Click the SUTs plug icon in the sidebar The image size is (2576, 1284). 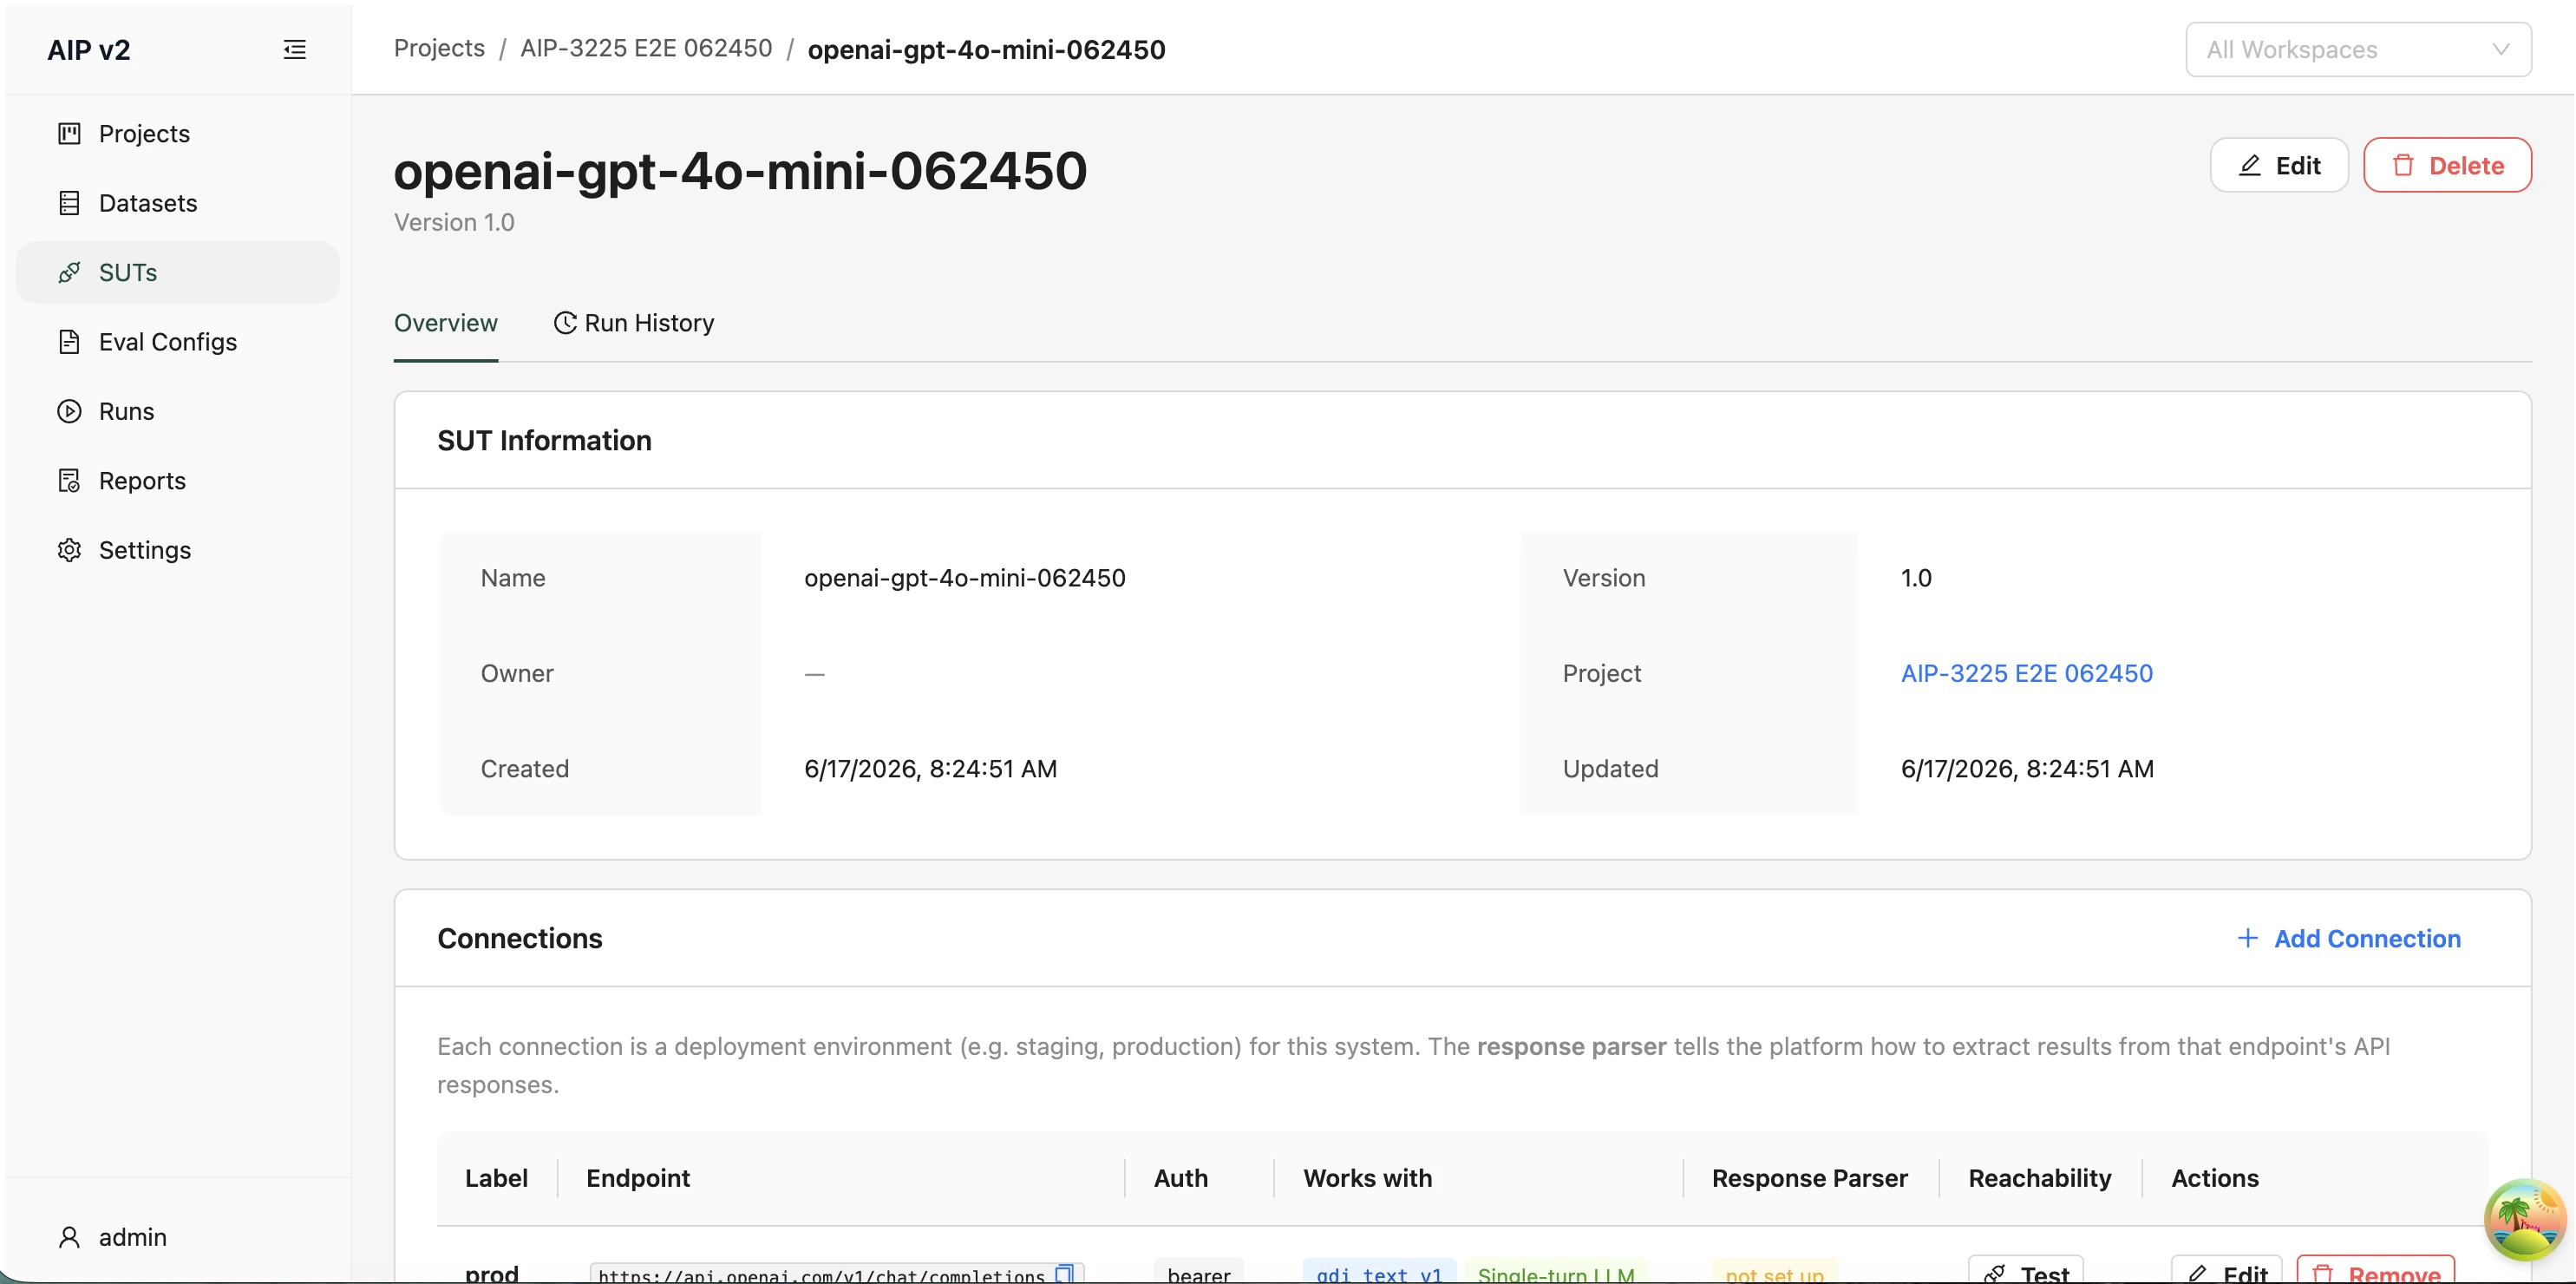[69, 272]
